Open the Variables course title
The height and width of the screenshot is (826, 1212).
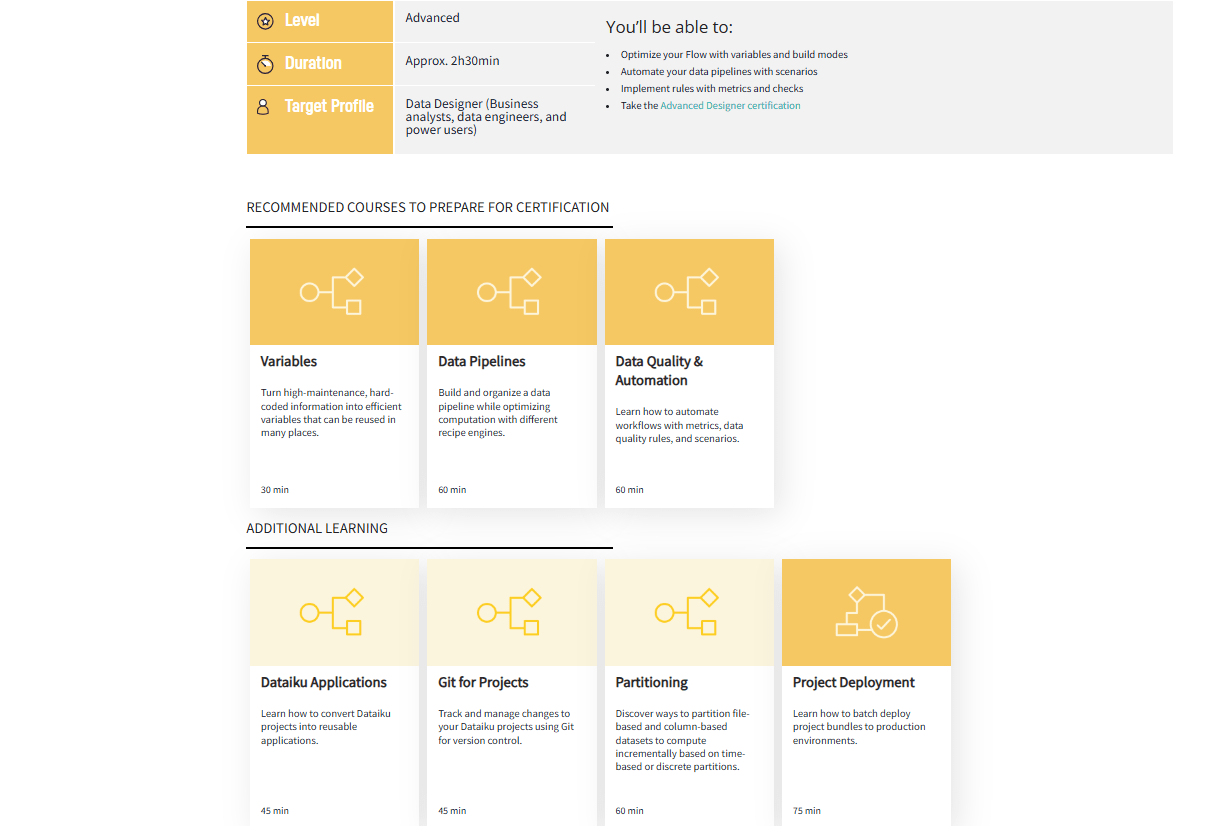point(289,362)
